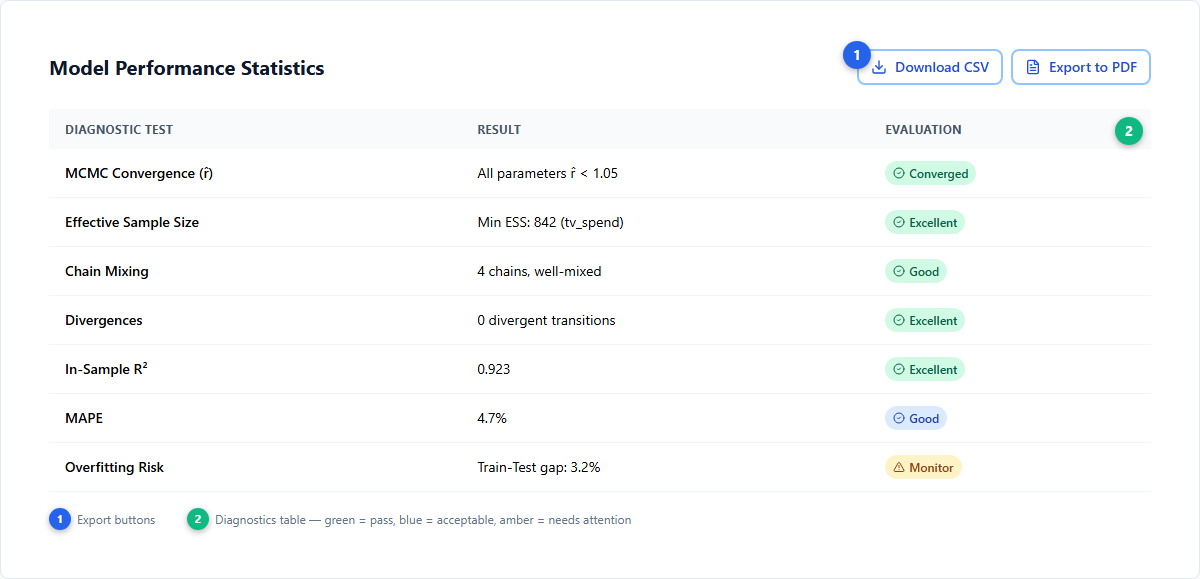Click the warning triangle icon in the Monitor badge
This screenshot has width=1200, height=579.
pyautogui.click(x=899, y=467)
